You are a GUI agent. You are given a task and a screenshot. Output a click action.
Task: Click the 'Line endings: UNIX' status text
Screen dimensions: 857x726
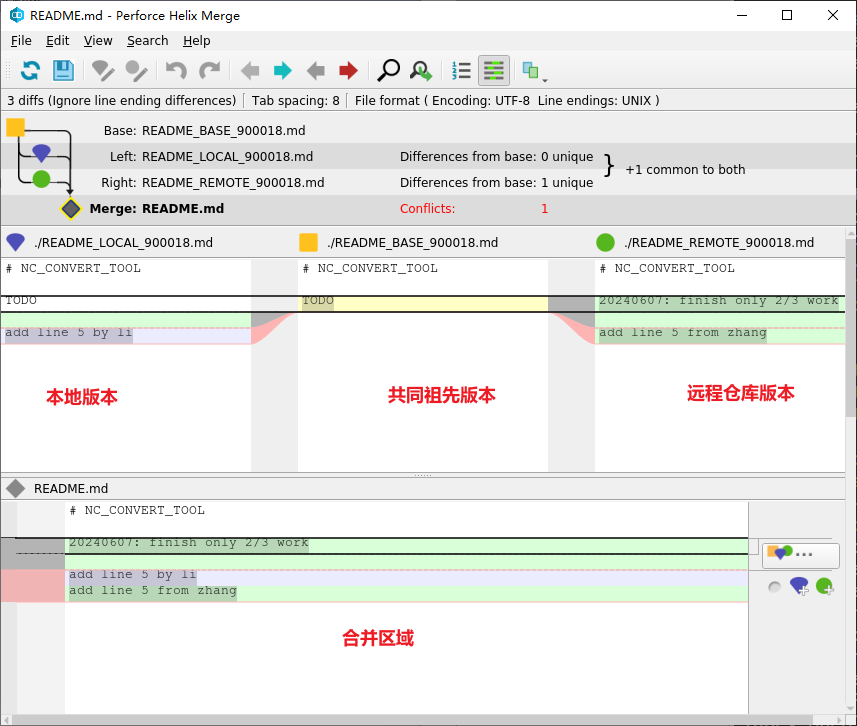pyautogui.click(x=595, y=101)
